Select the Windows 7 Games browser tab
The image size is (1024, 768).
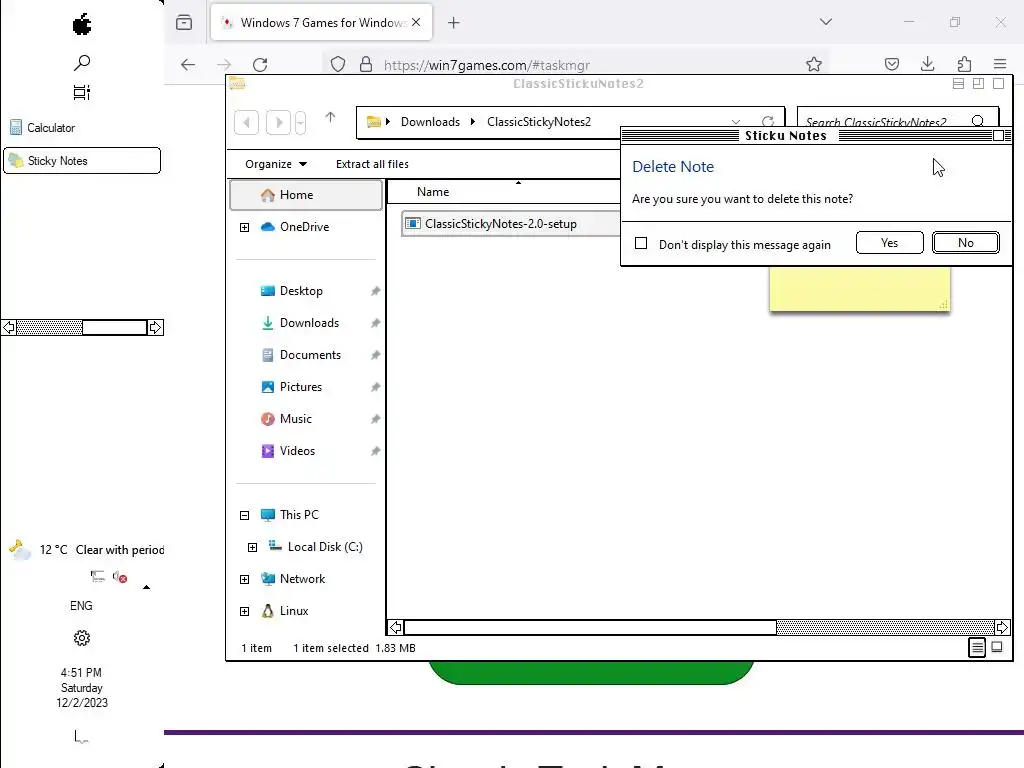tap(321, 23)
